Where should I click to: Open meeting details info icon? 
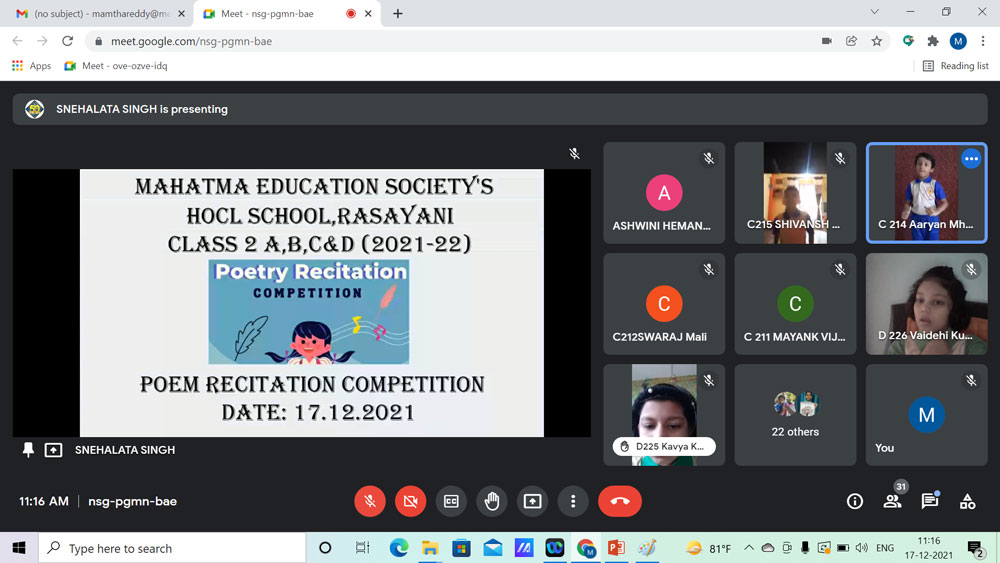854,501
